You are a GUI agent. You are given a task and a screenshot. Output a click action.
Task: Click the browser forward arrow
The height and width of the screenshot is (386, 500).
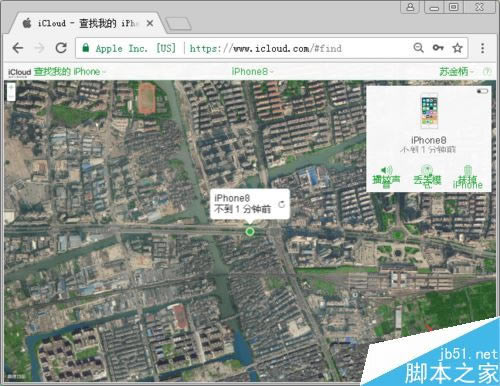(39, 48)
